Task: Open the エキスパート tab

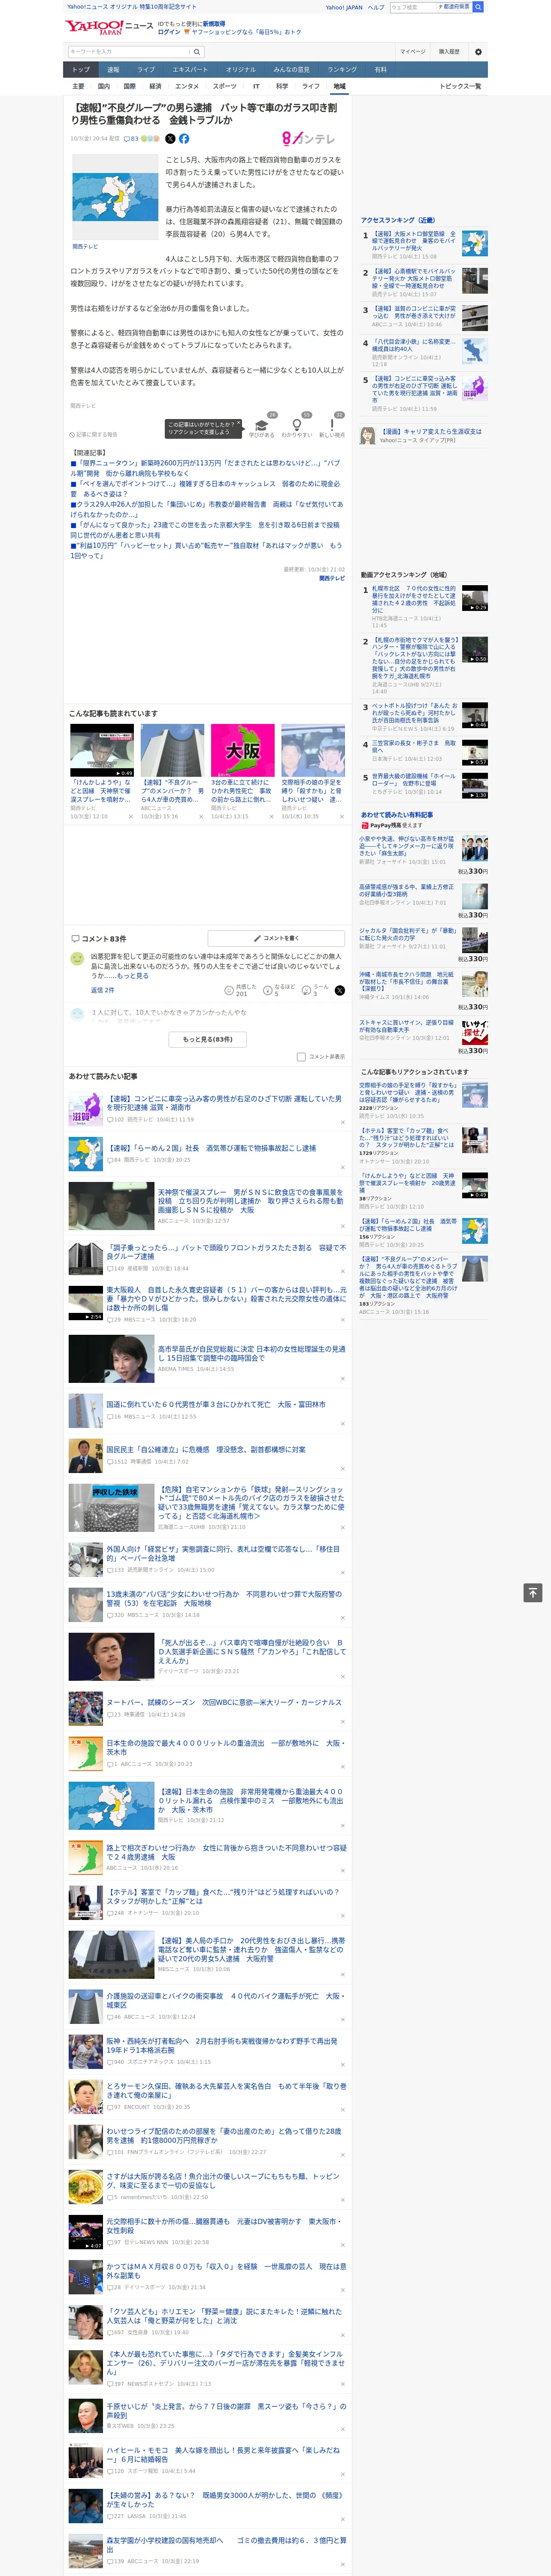Action: click(190, 70)
